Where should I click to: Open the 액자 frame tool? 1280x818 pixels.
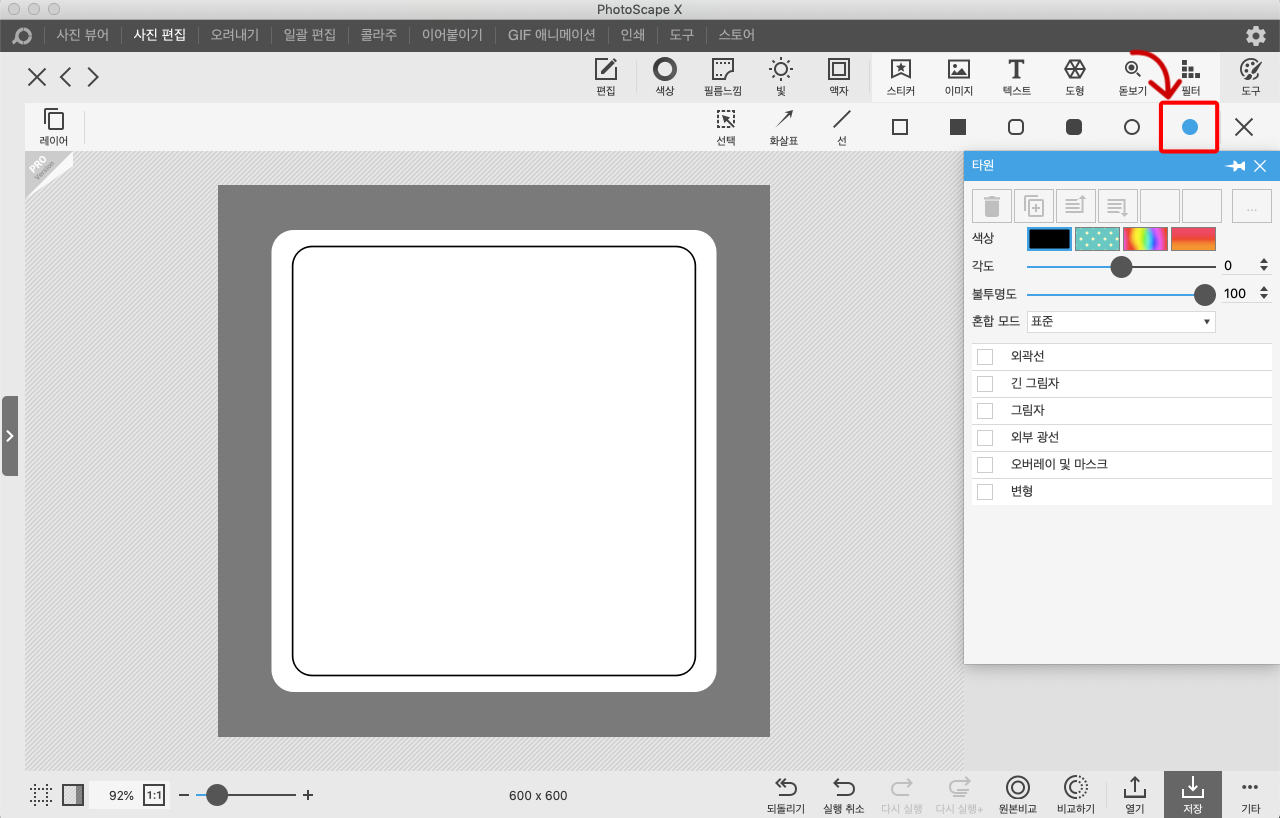(839, 77)
